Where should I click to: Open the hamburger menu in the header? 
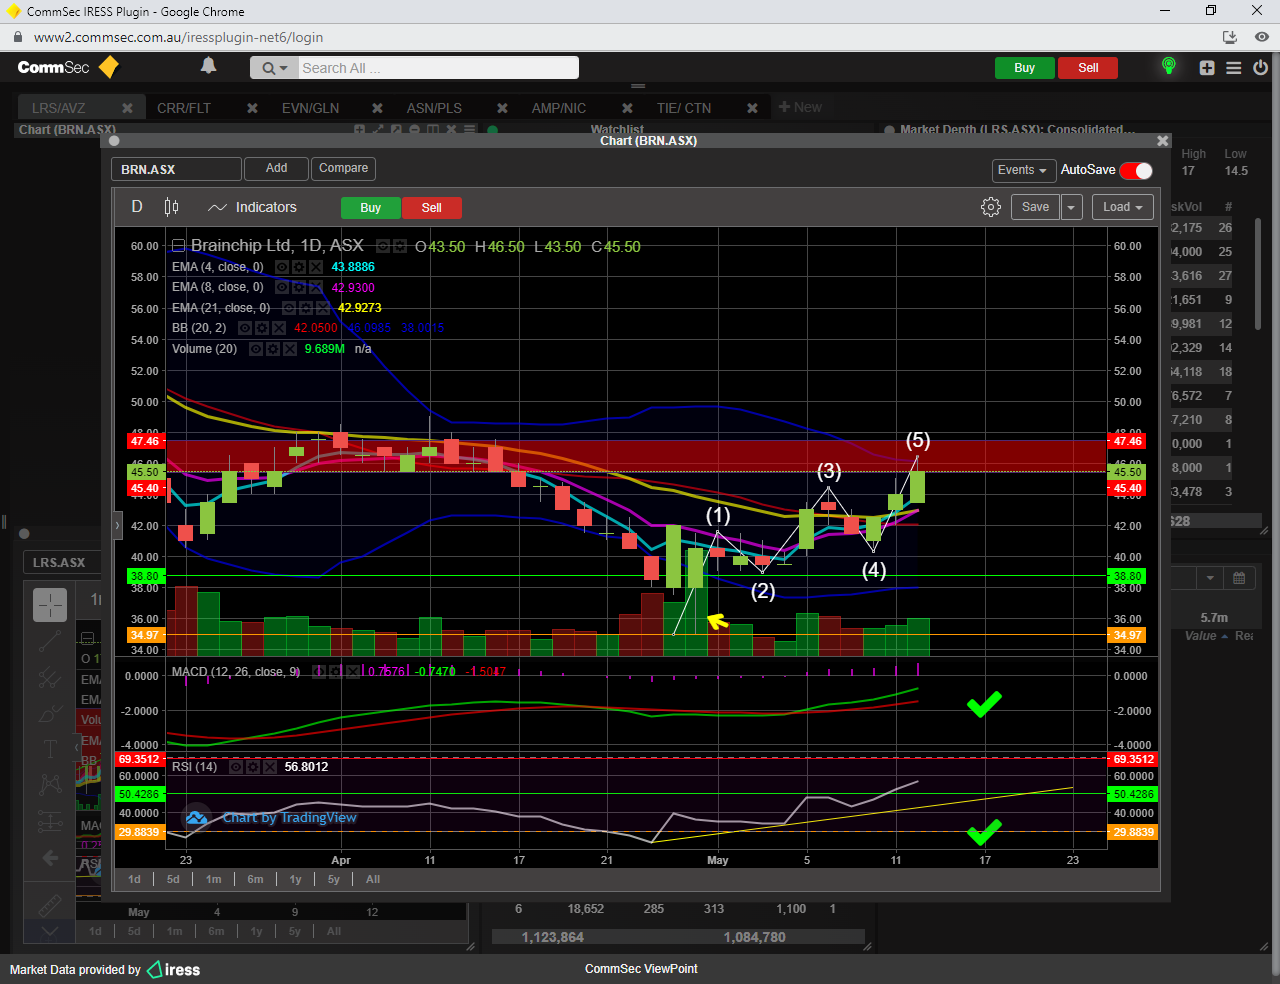1234,68
